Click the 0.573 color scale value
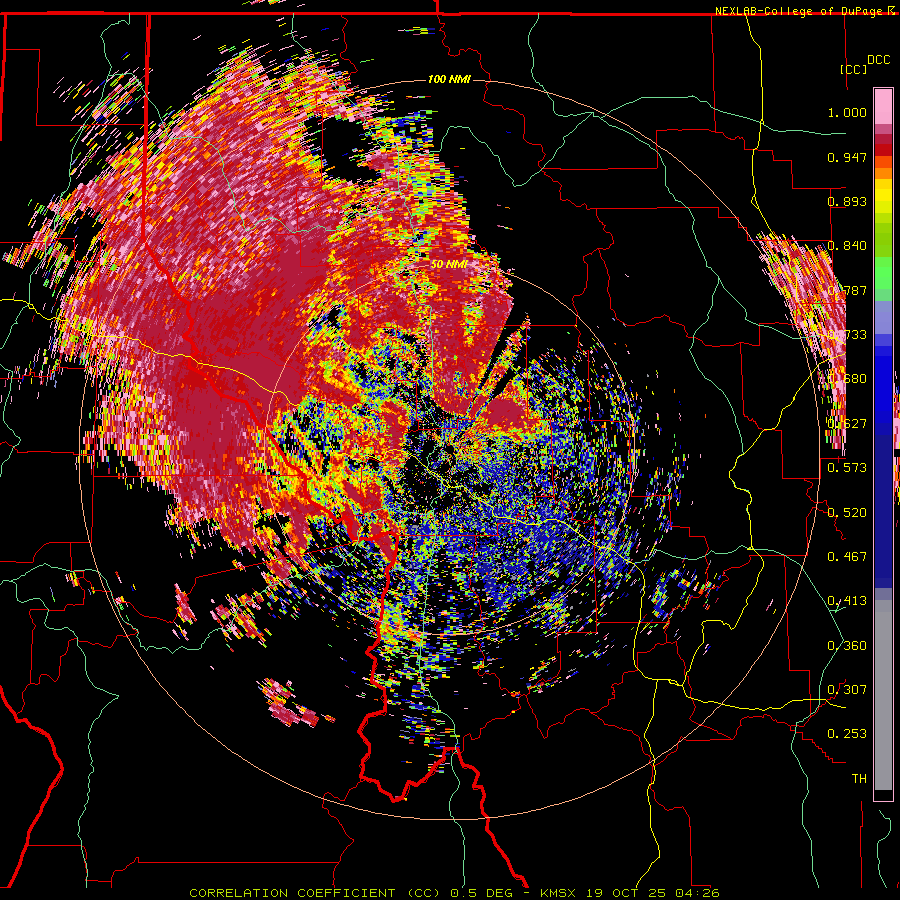Viewport: 900px width, 900px height. (x=847, y=467)
